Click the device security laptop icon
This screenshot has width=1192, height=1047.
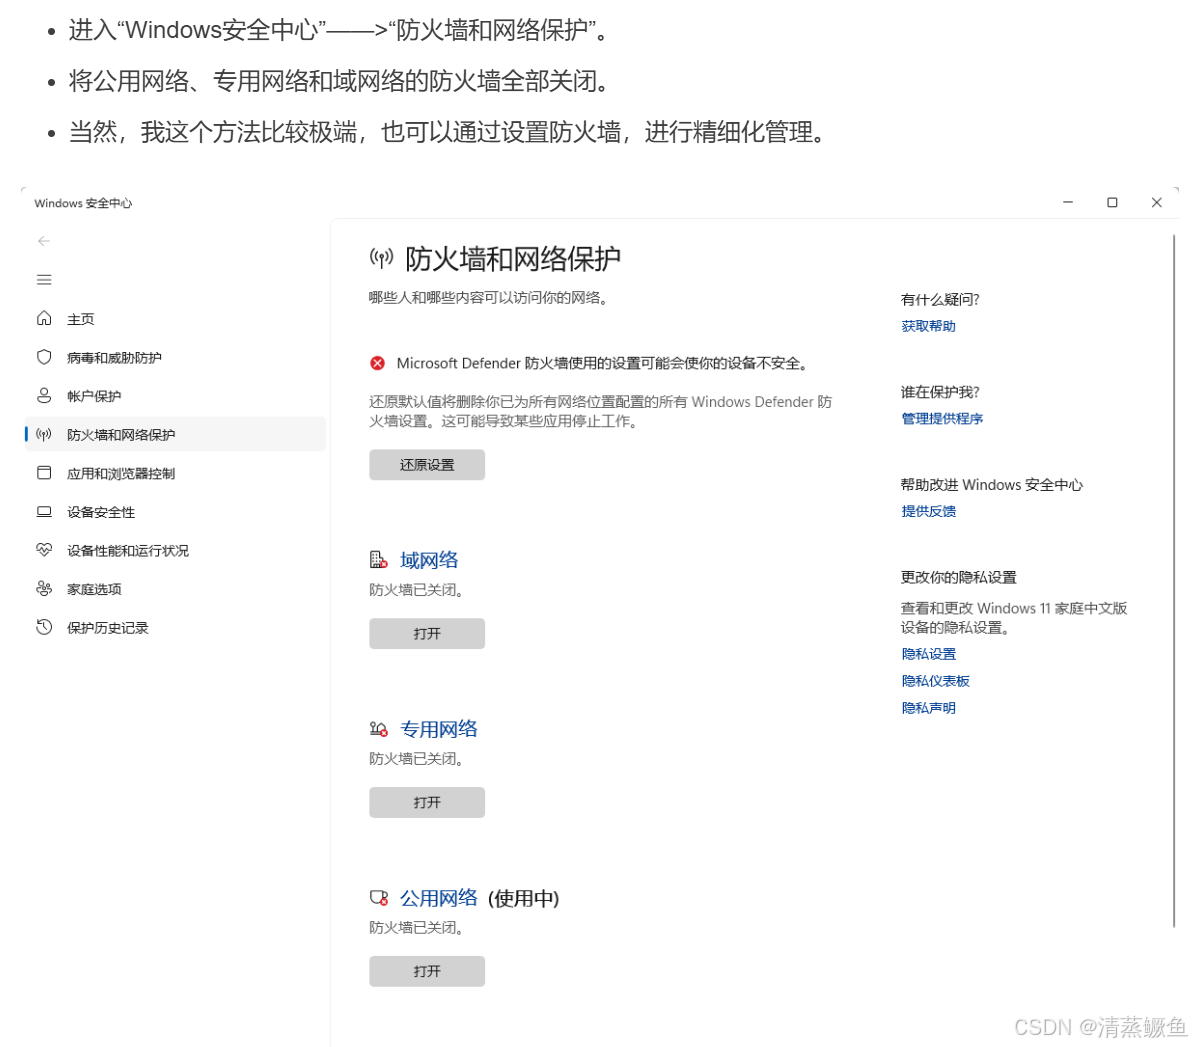[x=44, y=512]
